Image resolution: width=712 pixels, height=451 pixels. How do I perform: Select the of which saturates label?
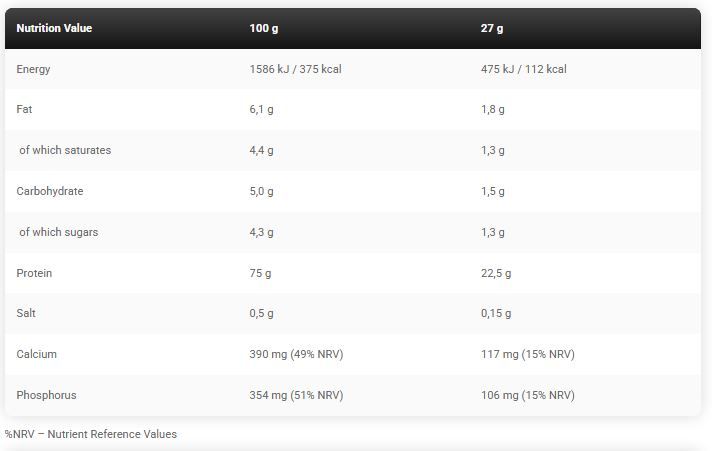coord(65,150)
